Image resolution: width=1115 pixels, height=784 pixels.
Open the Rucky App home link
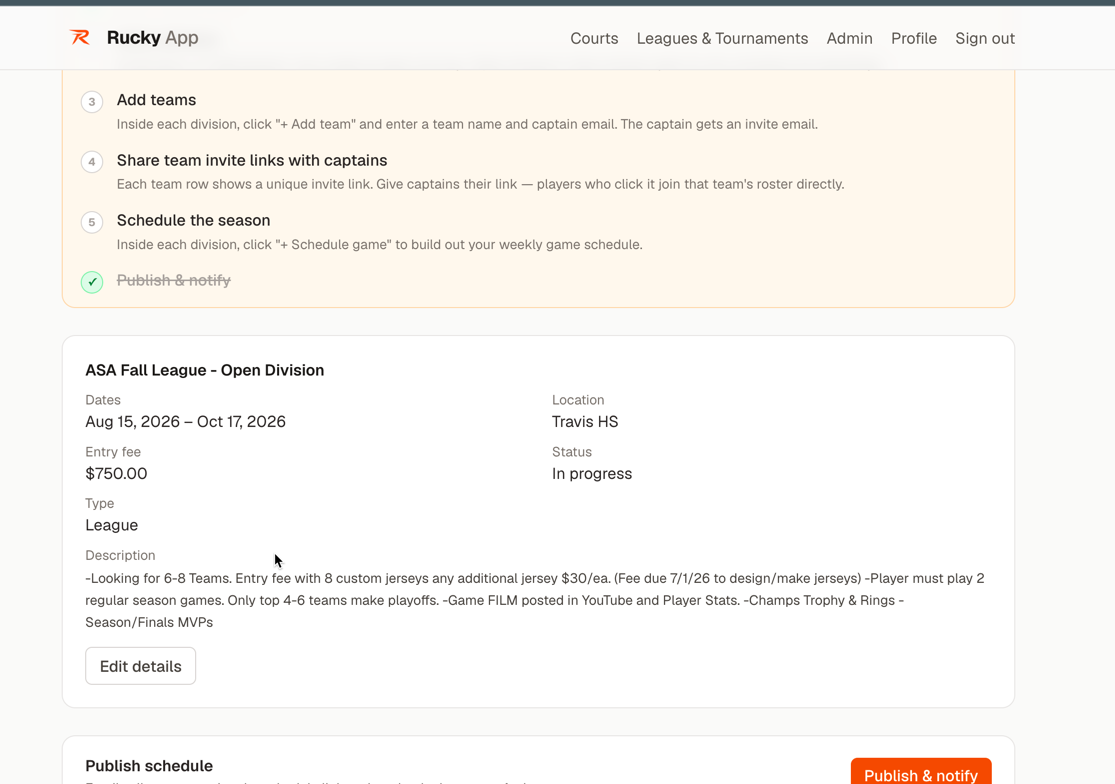click(x=134, y=38)
